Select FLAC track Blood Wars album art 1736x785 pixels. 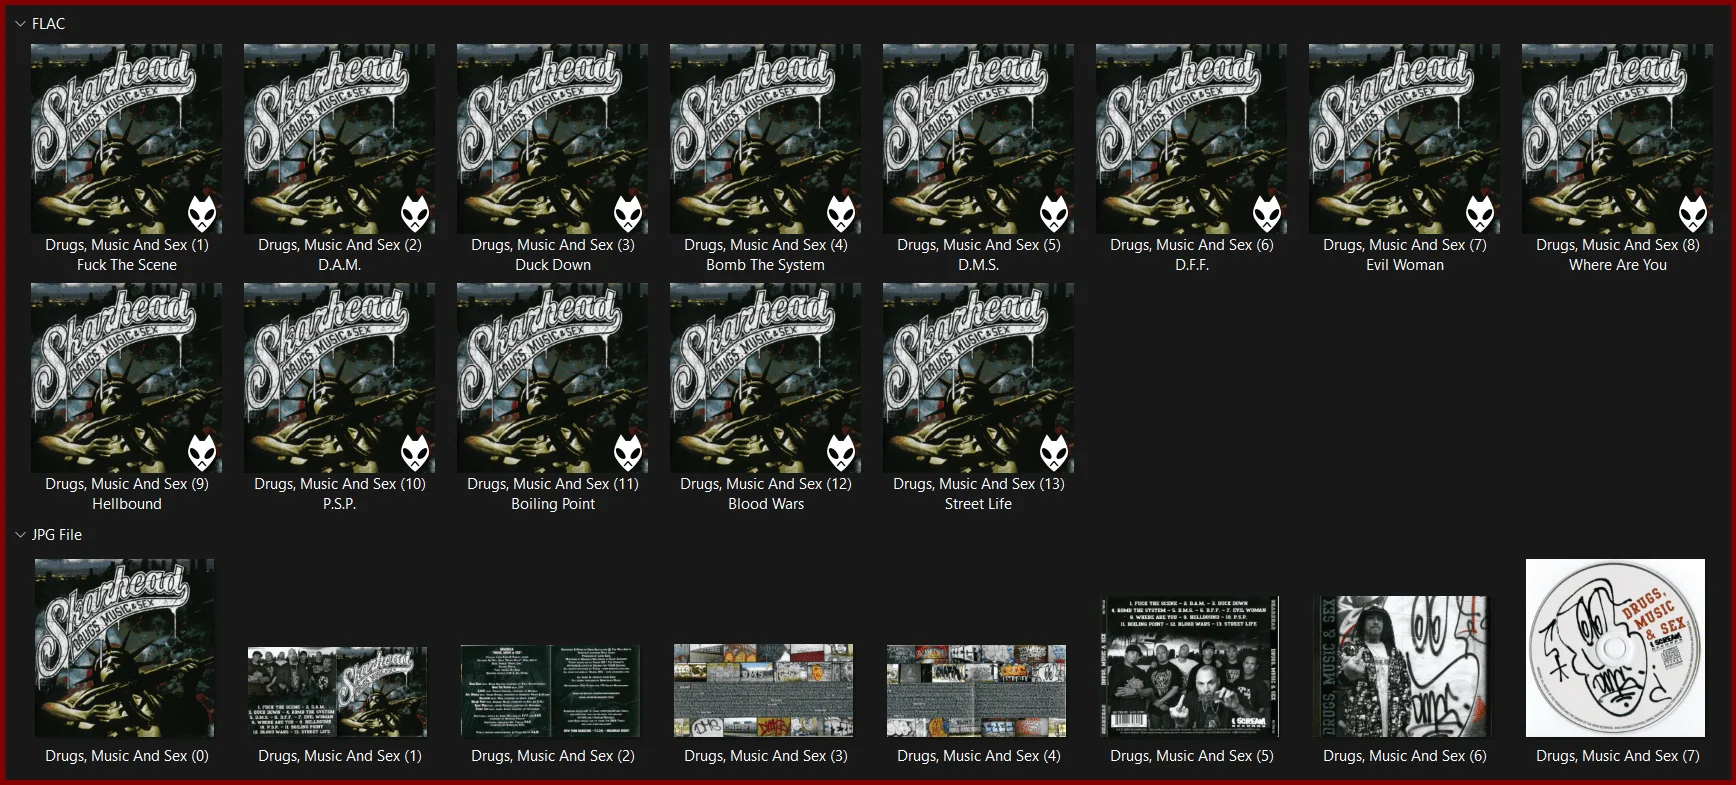(x=766, y=378)
